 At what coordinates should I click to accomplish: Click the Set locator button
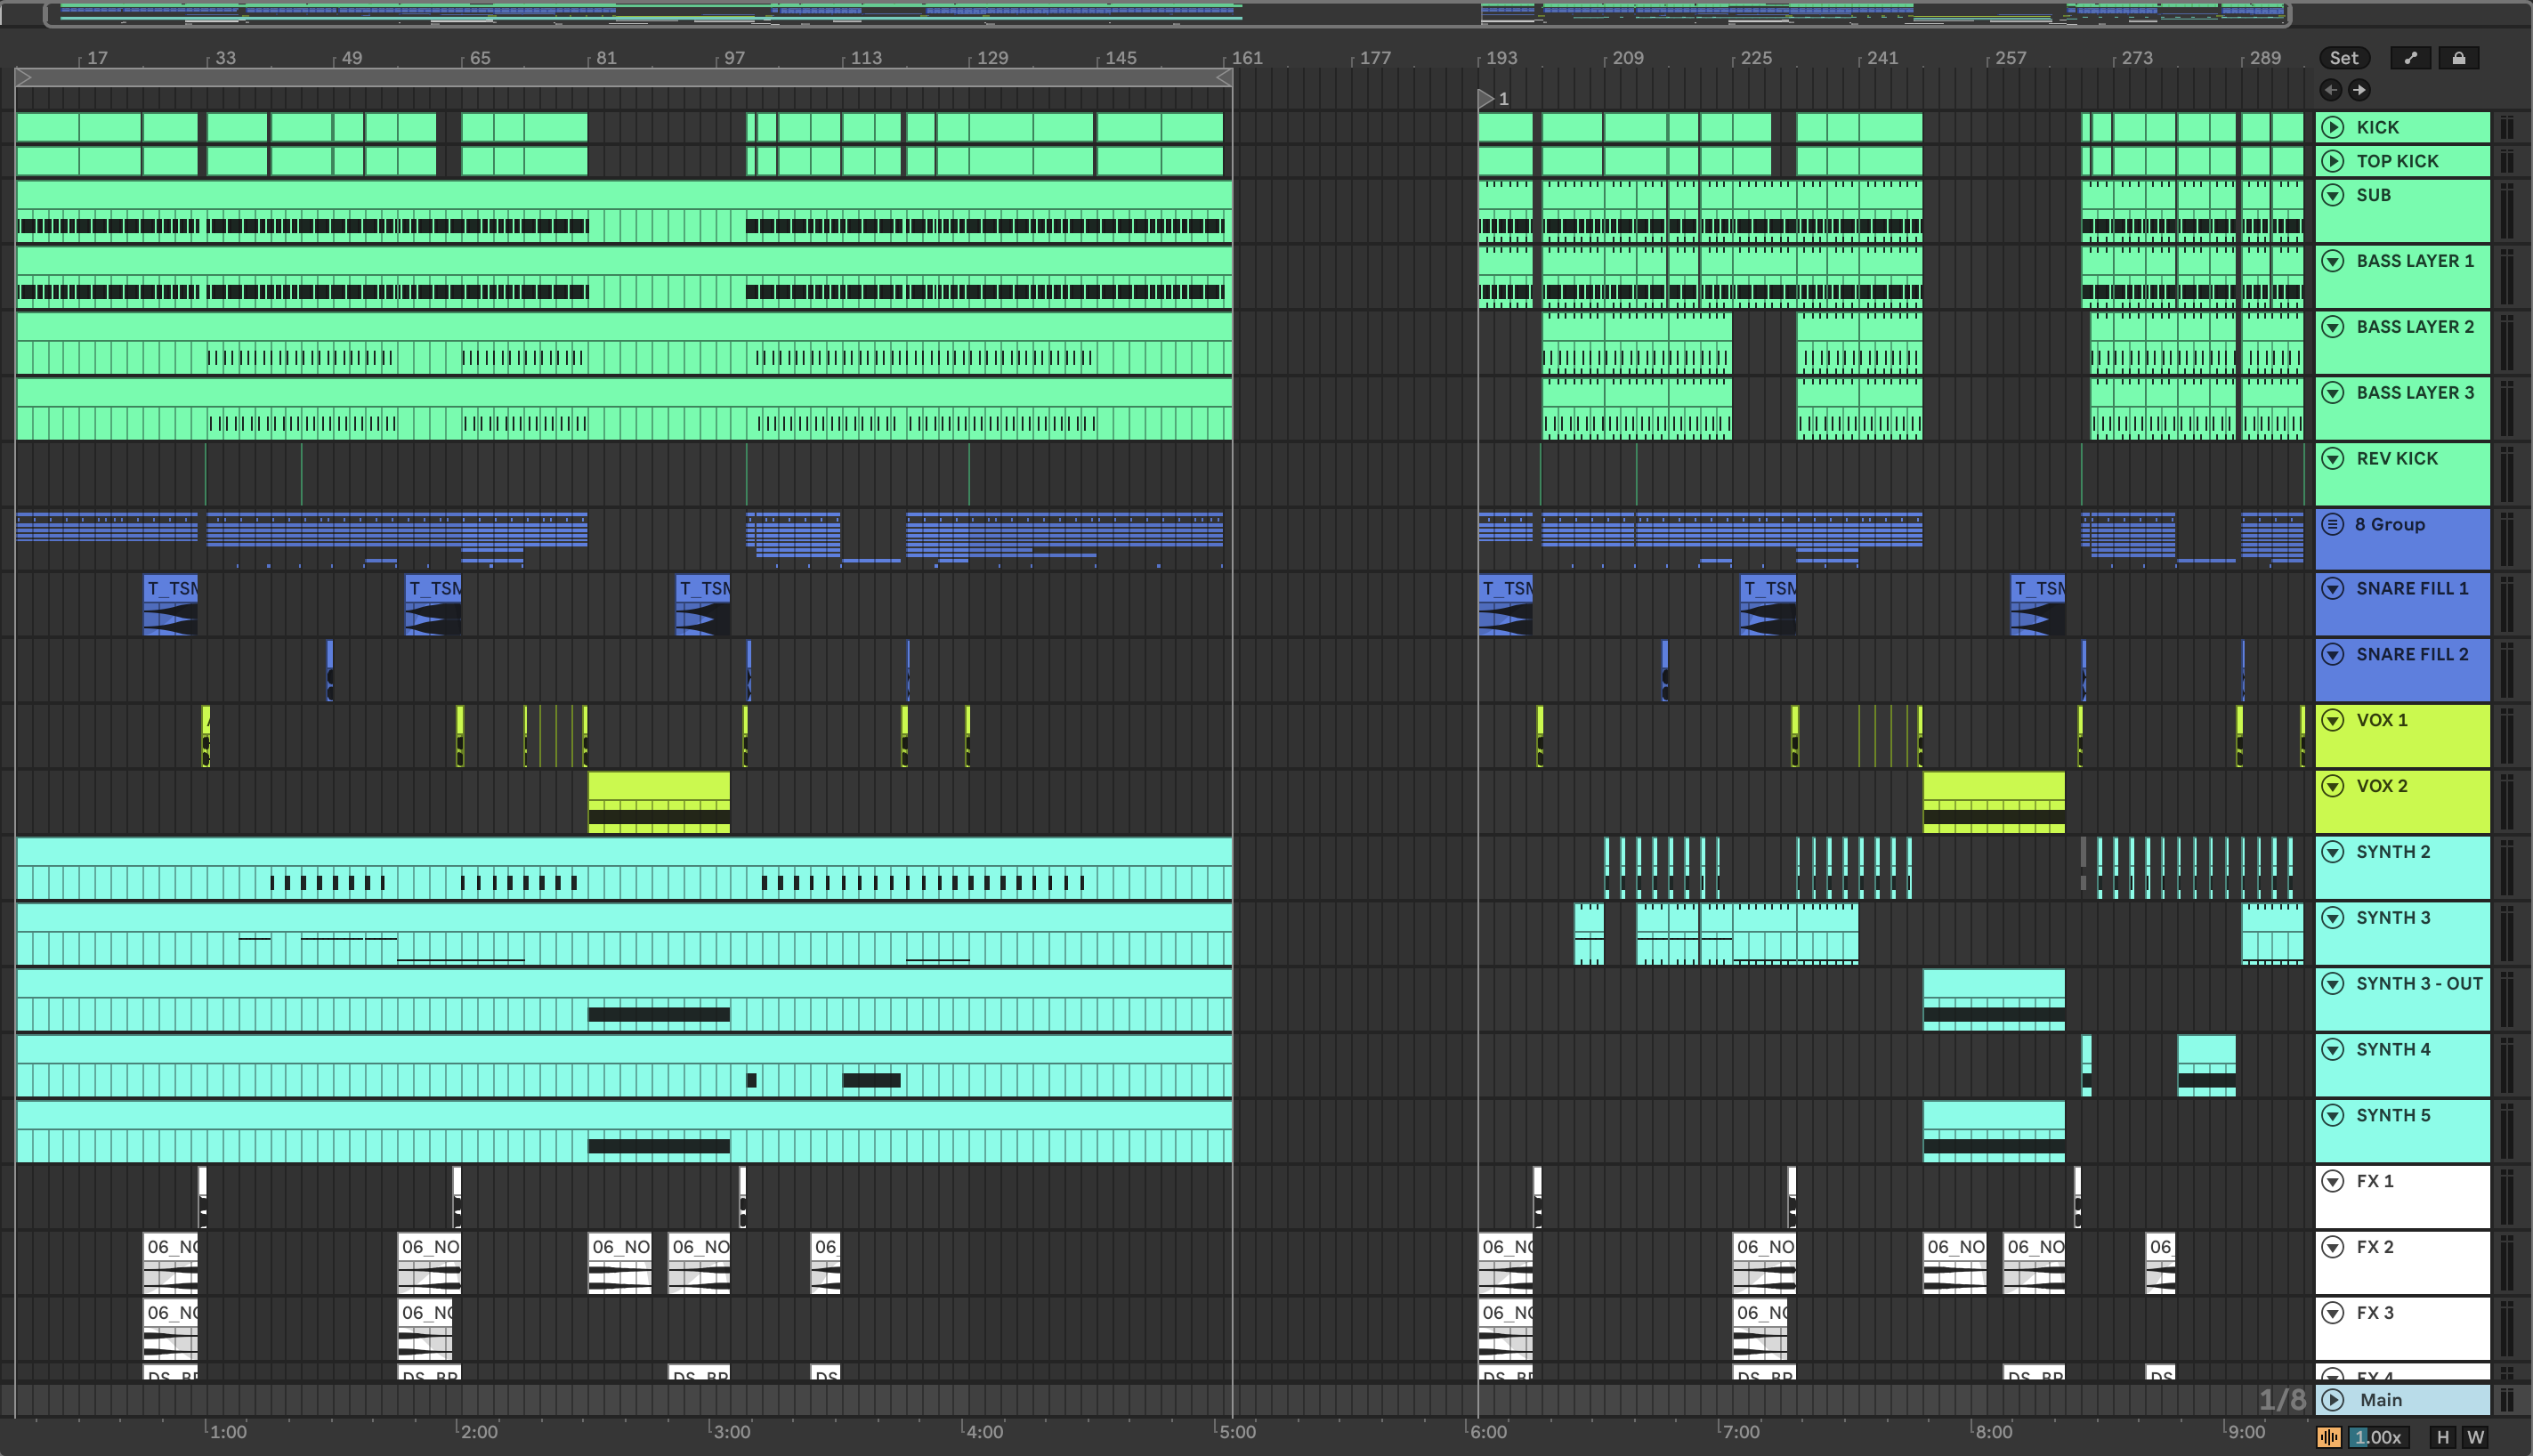pos(2344,58)
